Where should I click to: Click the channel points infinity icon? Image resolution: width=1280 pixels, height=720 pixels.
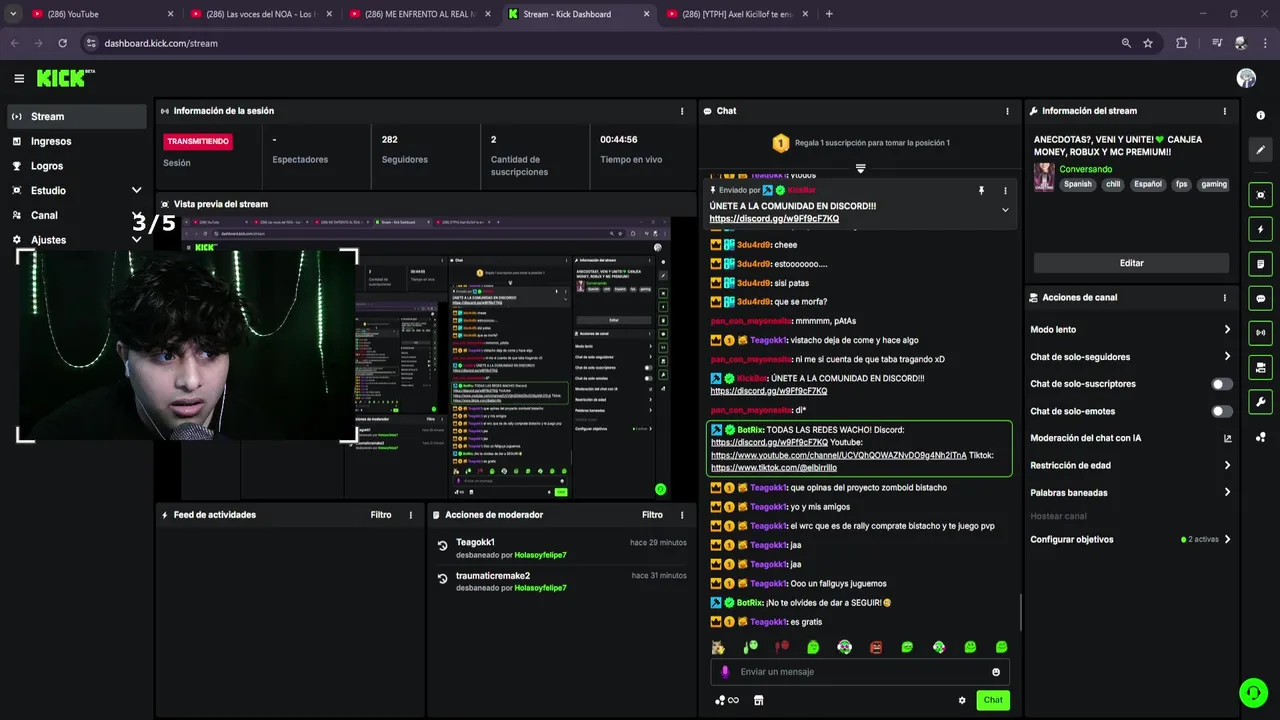point(727,700)
